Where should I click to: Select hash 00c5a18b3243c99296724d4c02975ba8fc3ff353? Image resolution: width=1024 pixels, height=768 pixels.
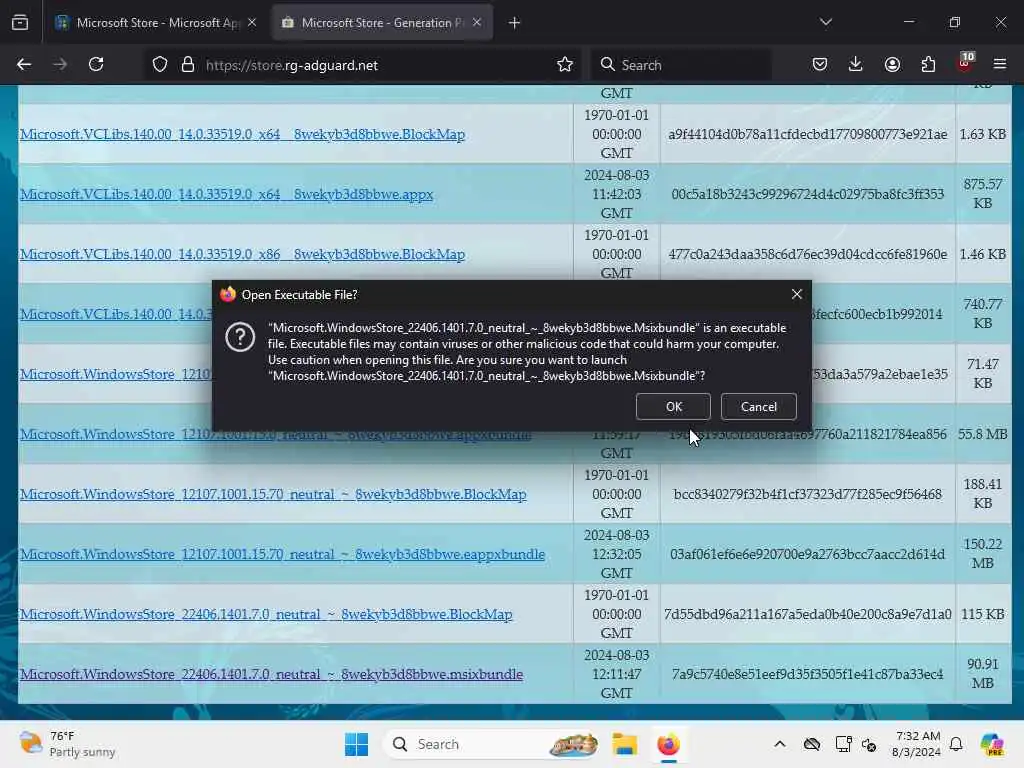pyautogui.click(x=807, y=195)
